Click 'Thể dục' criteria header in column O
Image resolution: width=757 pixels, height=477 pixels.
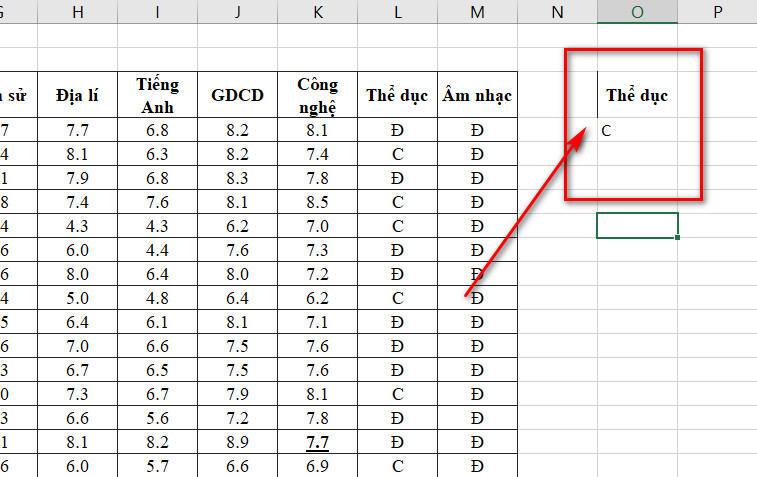[637, 96]
